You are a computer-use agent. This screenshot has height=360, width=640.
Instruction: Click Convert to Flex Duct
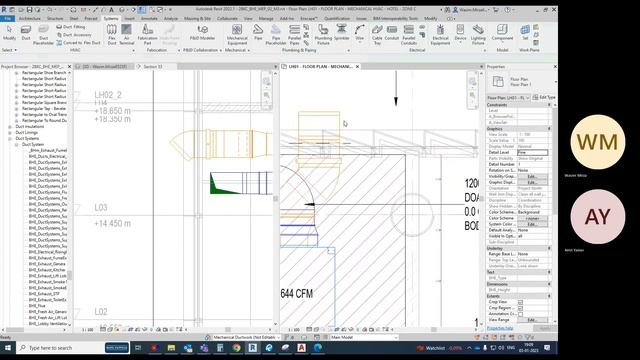pos(78,42)
